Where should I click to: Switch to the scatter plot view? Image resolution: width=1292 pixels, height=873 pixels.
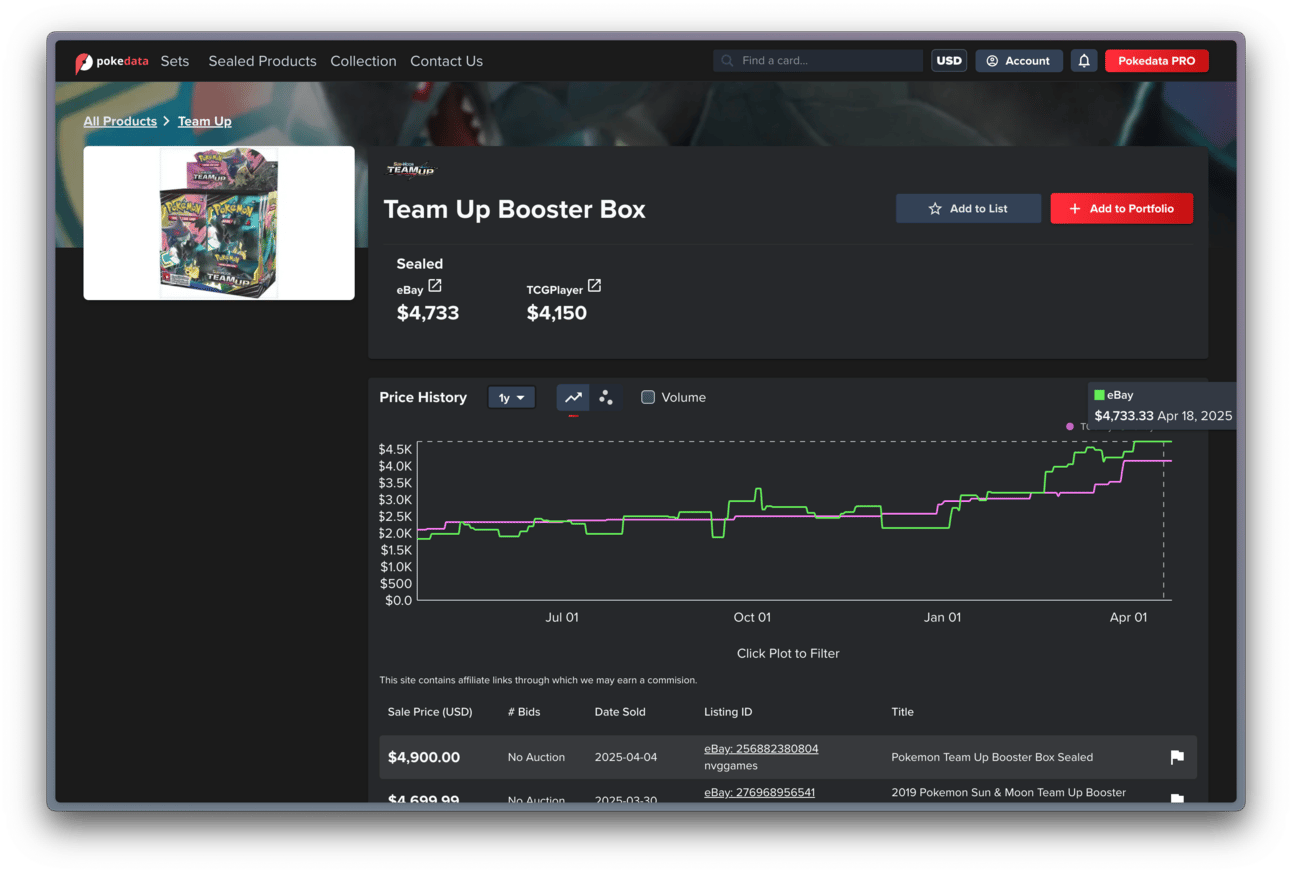point(606,397)
